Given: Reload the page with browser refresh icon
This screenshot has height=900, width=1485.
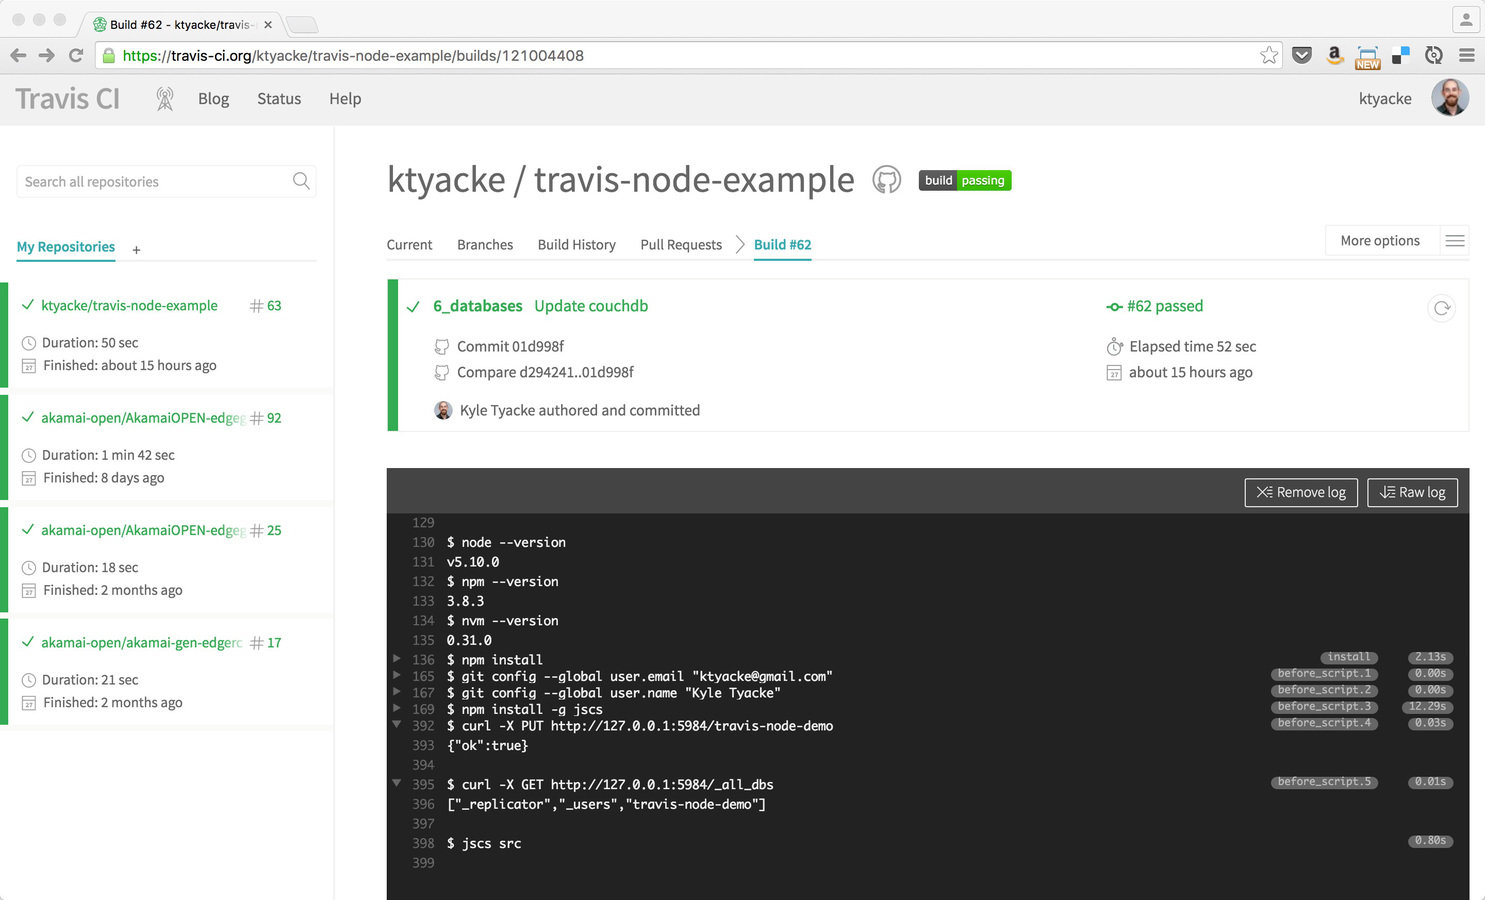Looking at the screenshot, I should point(76,55).
